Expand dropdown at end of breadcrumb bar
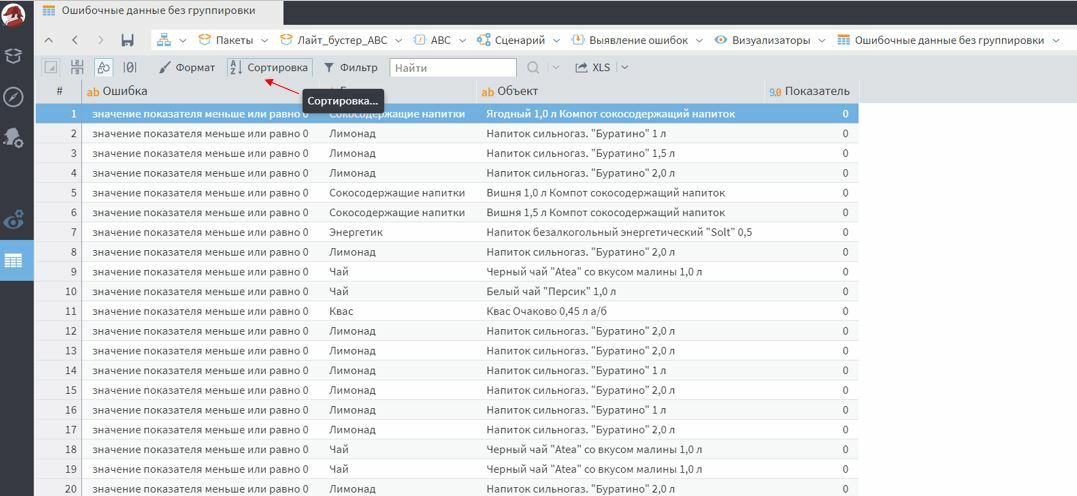The width and height of the screenshot is (1077, 496). pyautogui.click(x=1056, y=40)
